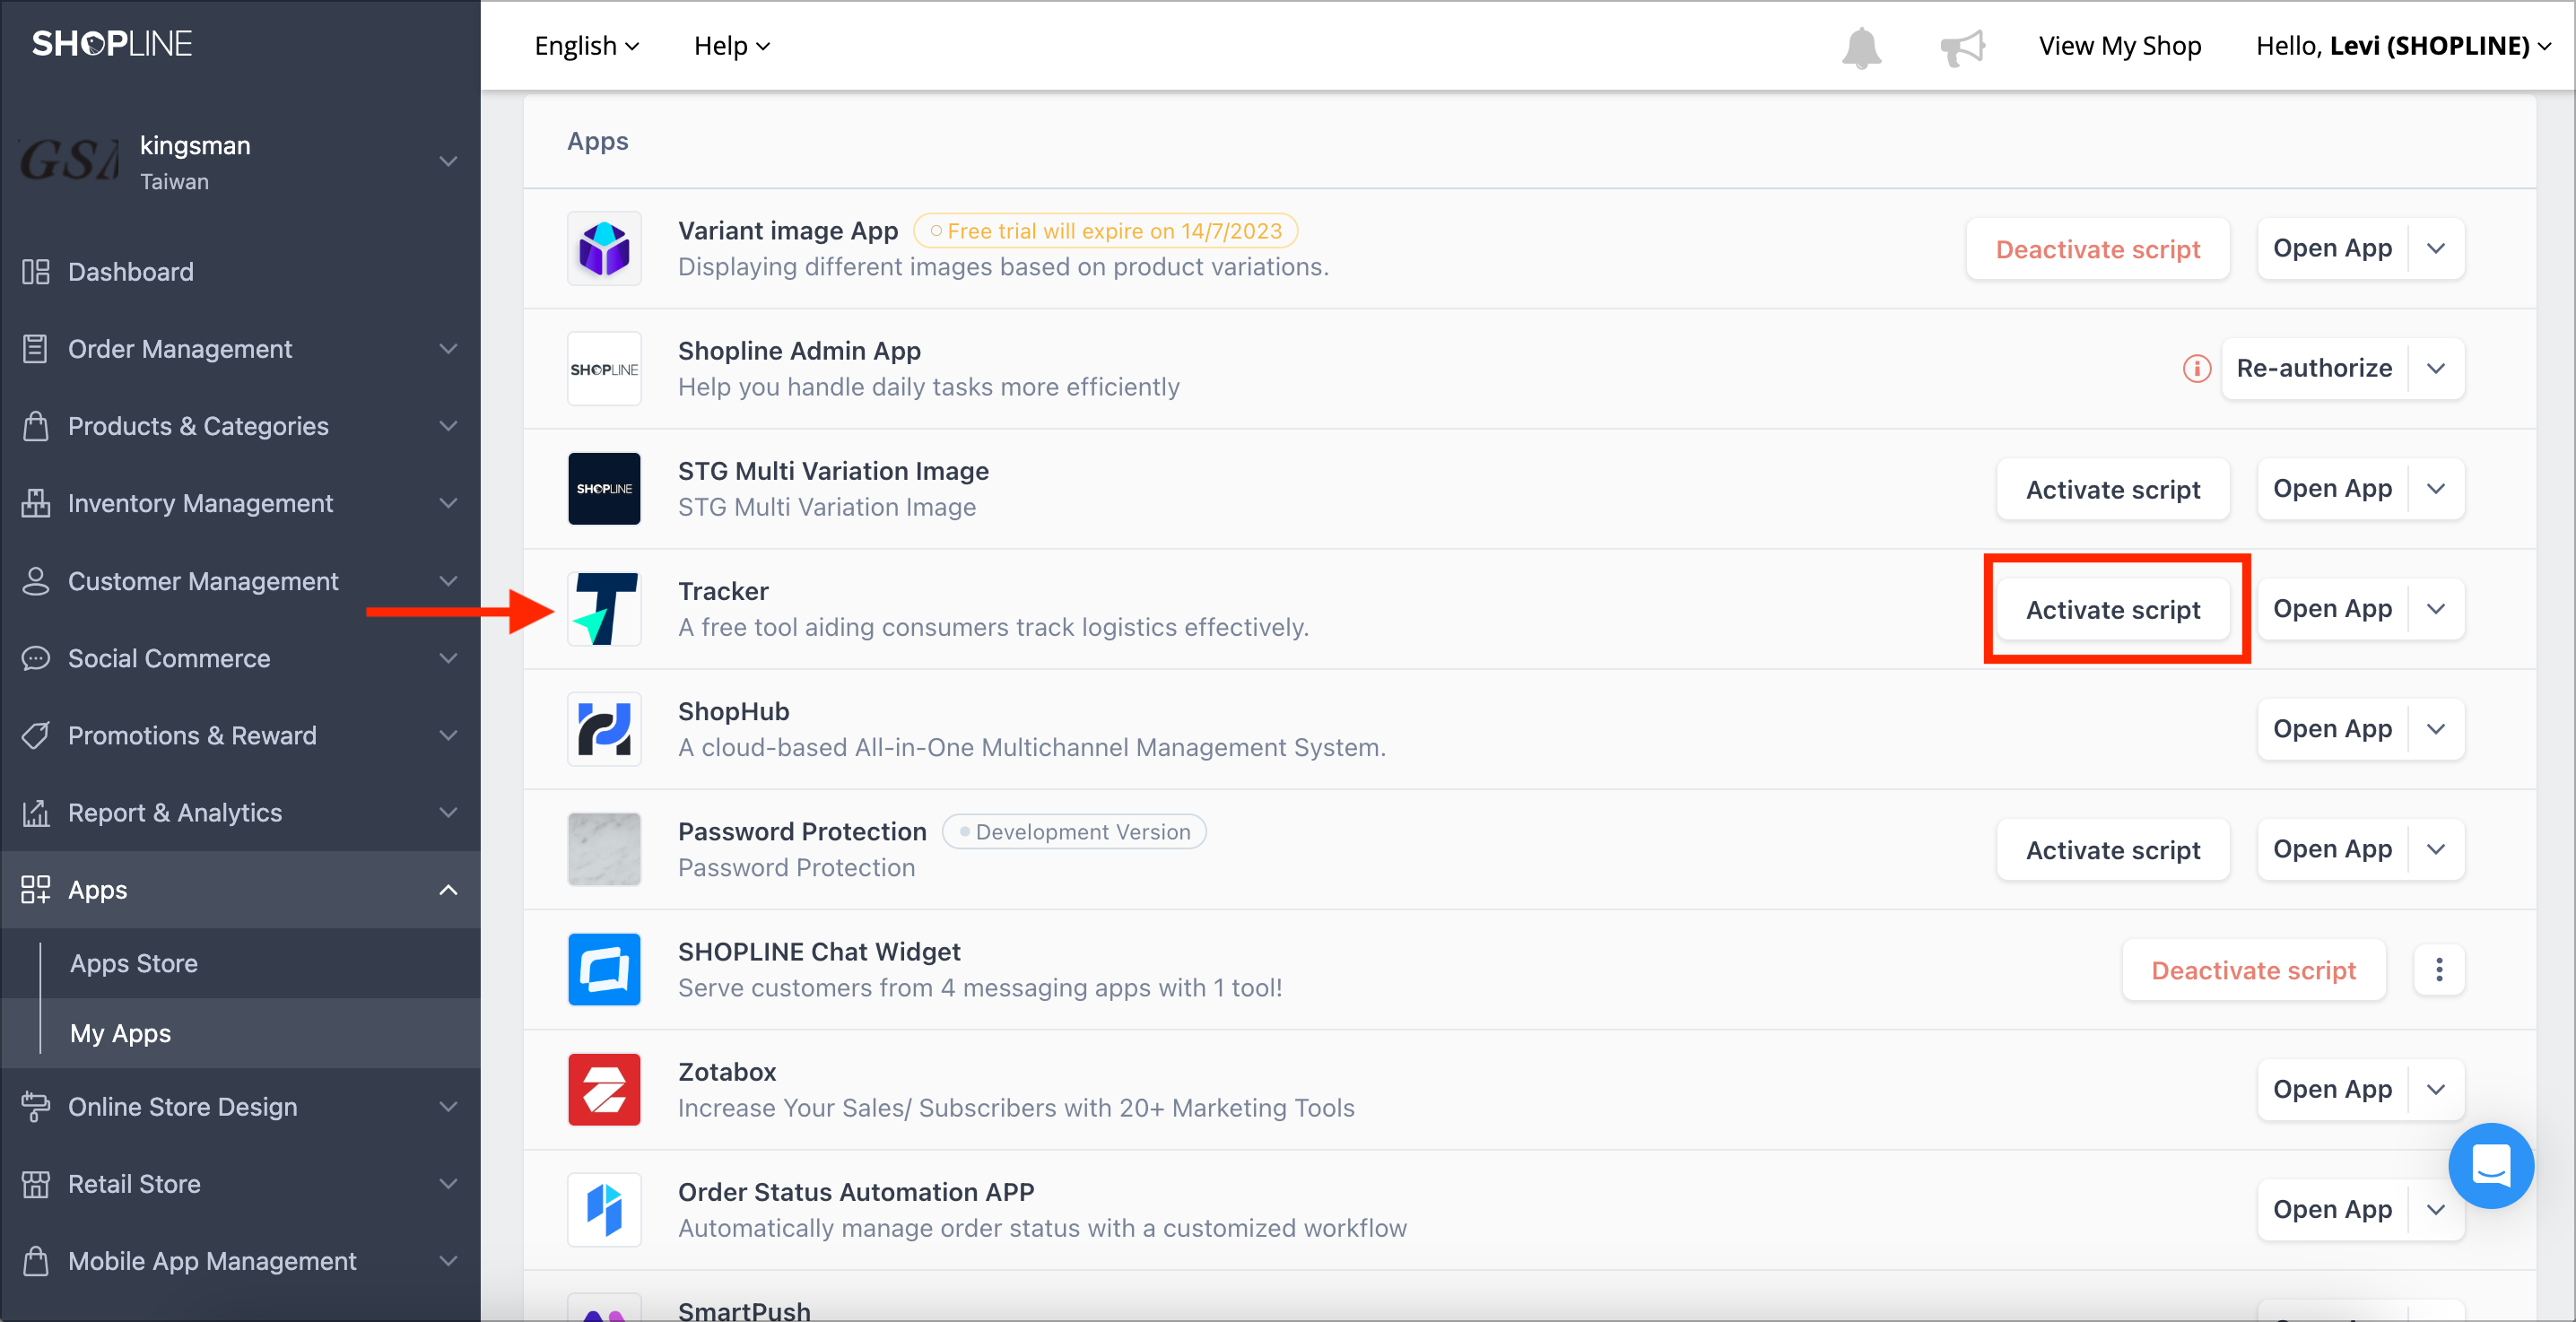Click the STG Multi Variation Image icon
Screen dimensions: 2576x1322
tap(604, 488)
